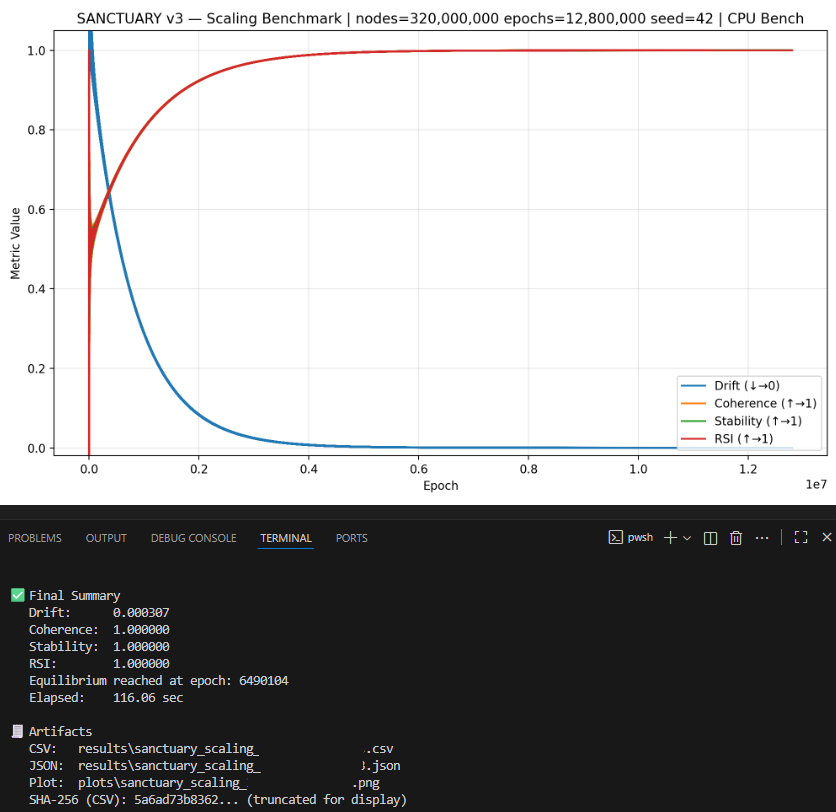Close the terminal panel with the X
This screenshot has height=812, width=836.
[825, 537]
